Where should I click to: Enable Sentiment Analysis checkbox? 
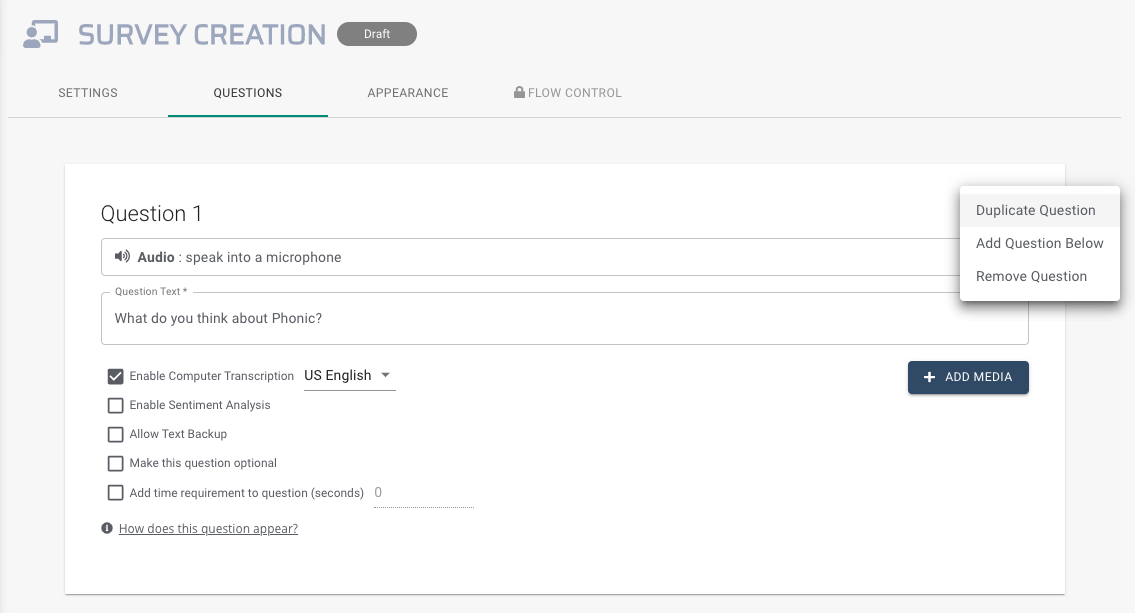click(x=115, y=405)
